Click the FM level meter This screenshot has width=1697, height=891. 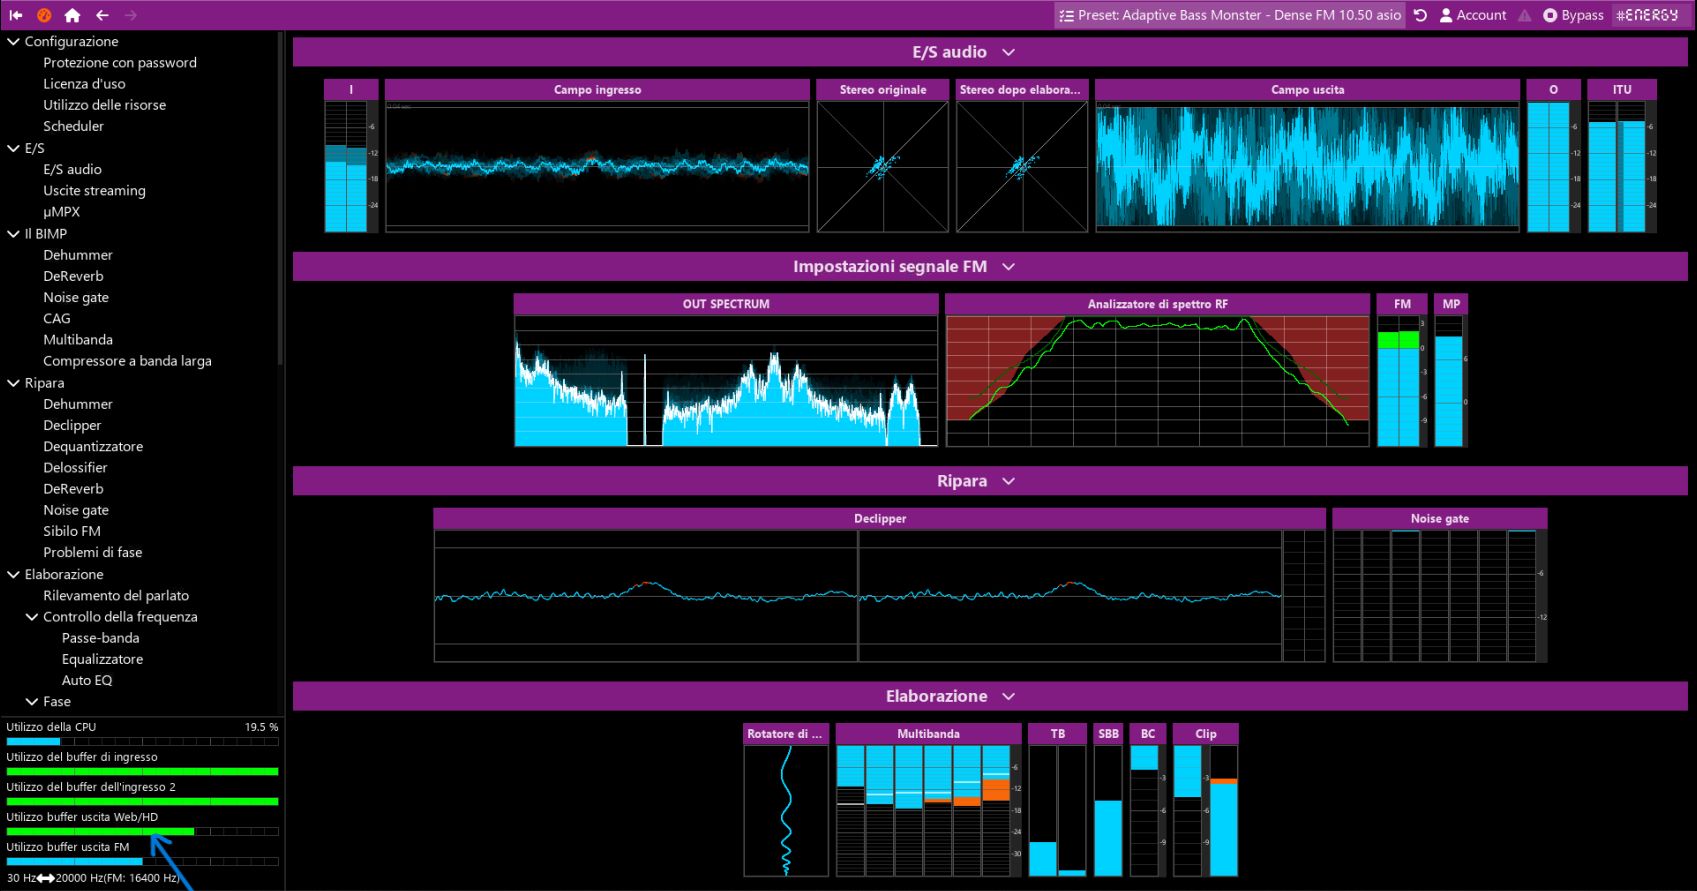click(1402, 380)
